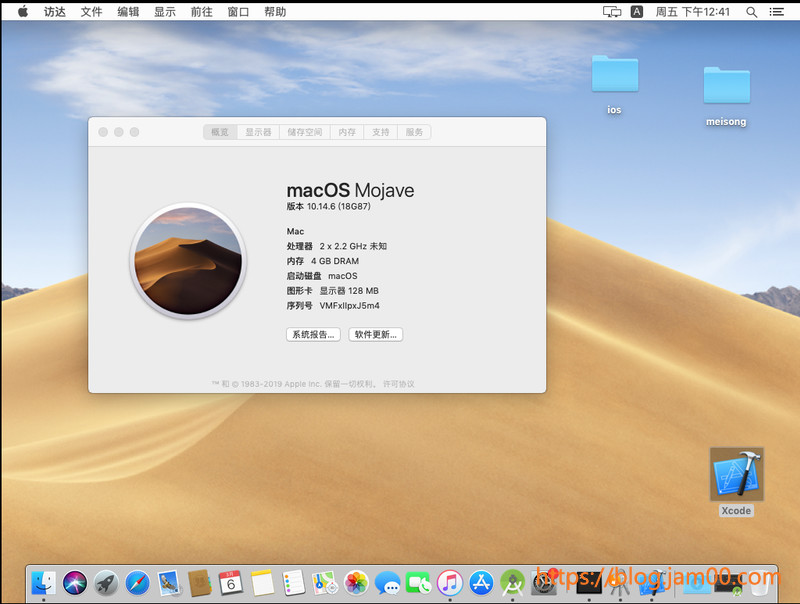Open the 文件 menu
Image resolution: width=800 pixels, height=604 pixels.
click(91, 12)
